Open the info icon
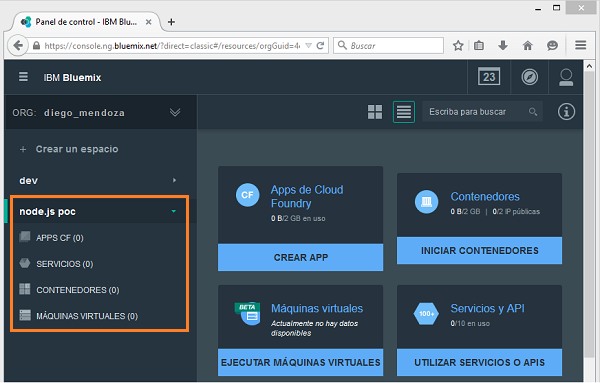 [x=566, y=112]
